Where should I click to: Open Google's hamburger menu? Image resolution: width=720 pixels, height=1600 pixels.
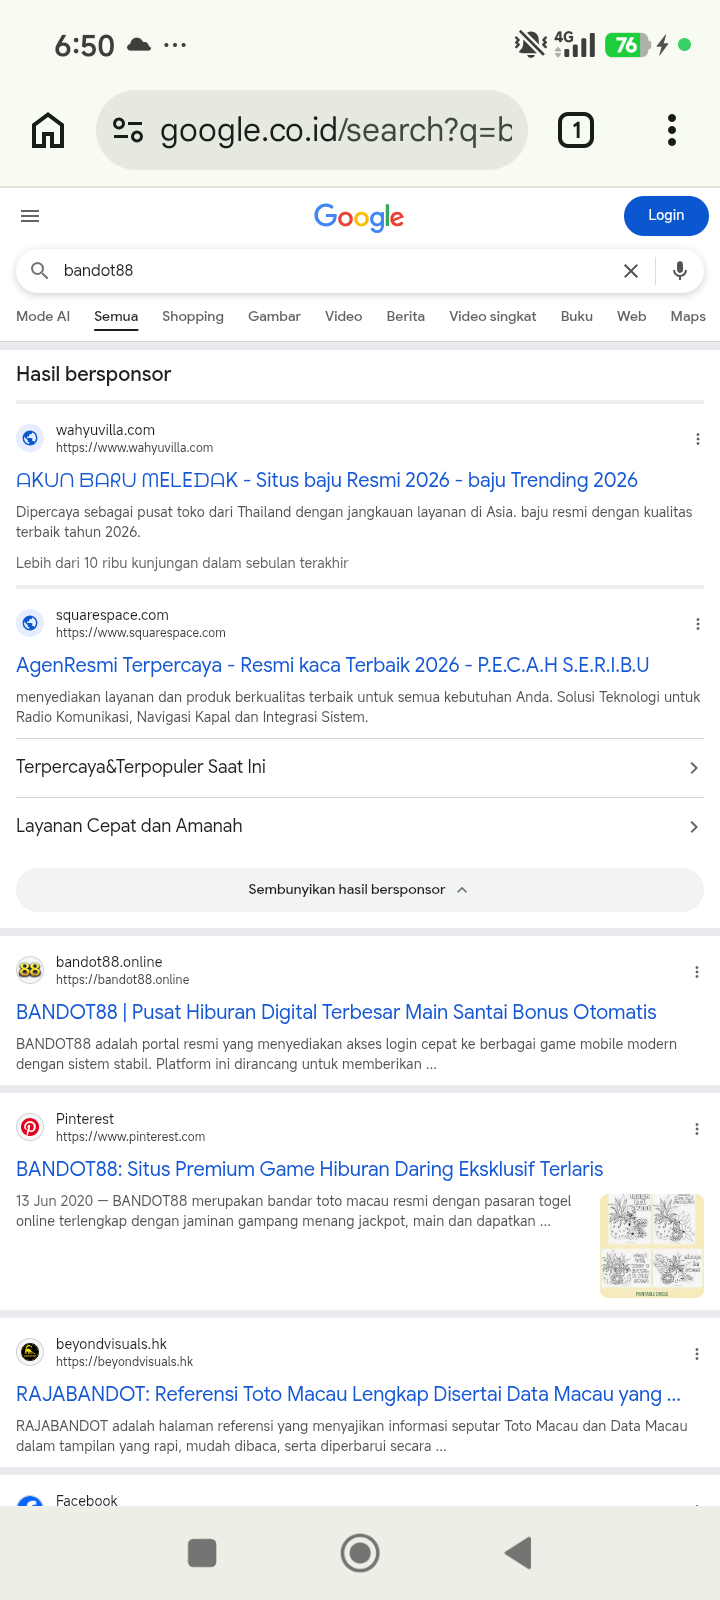30,216
